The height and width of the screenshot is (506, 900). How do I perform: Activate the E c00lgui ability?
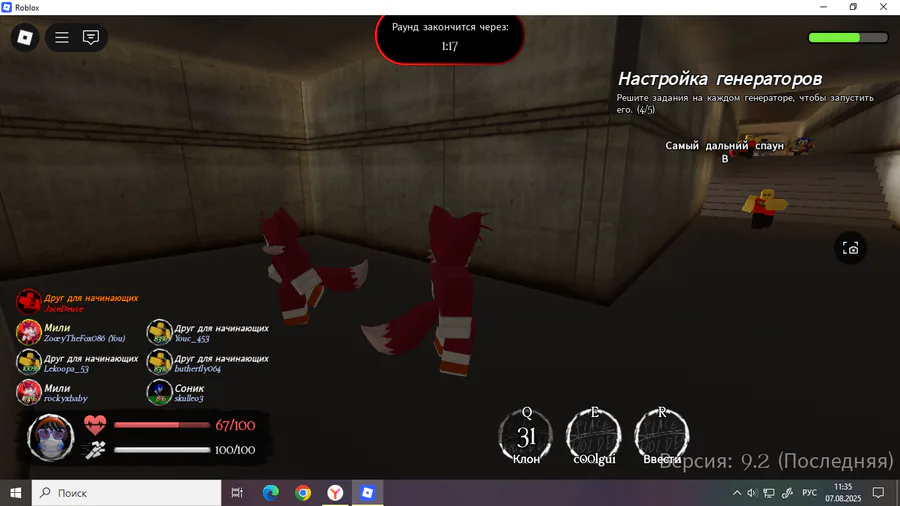click(594, 435)
